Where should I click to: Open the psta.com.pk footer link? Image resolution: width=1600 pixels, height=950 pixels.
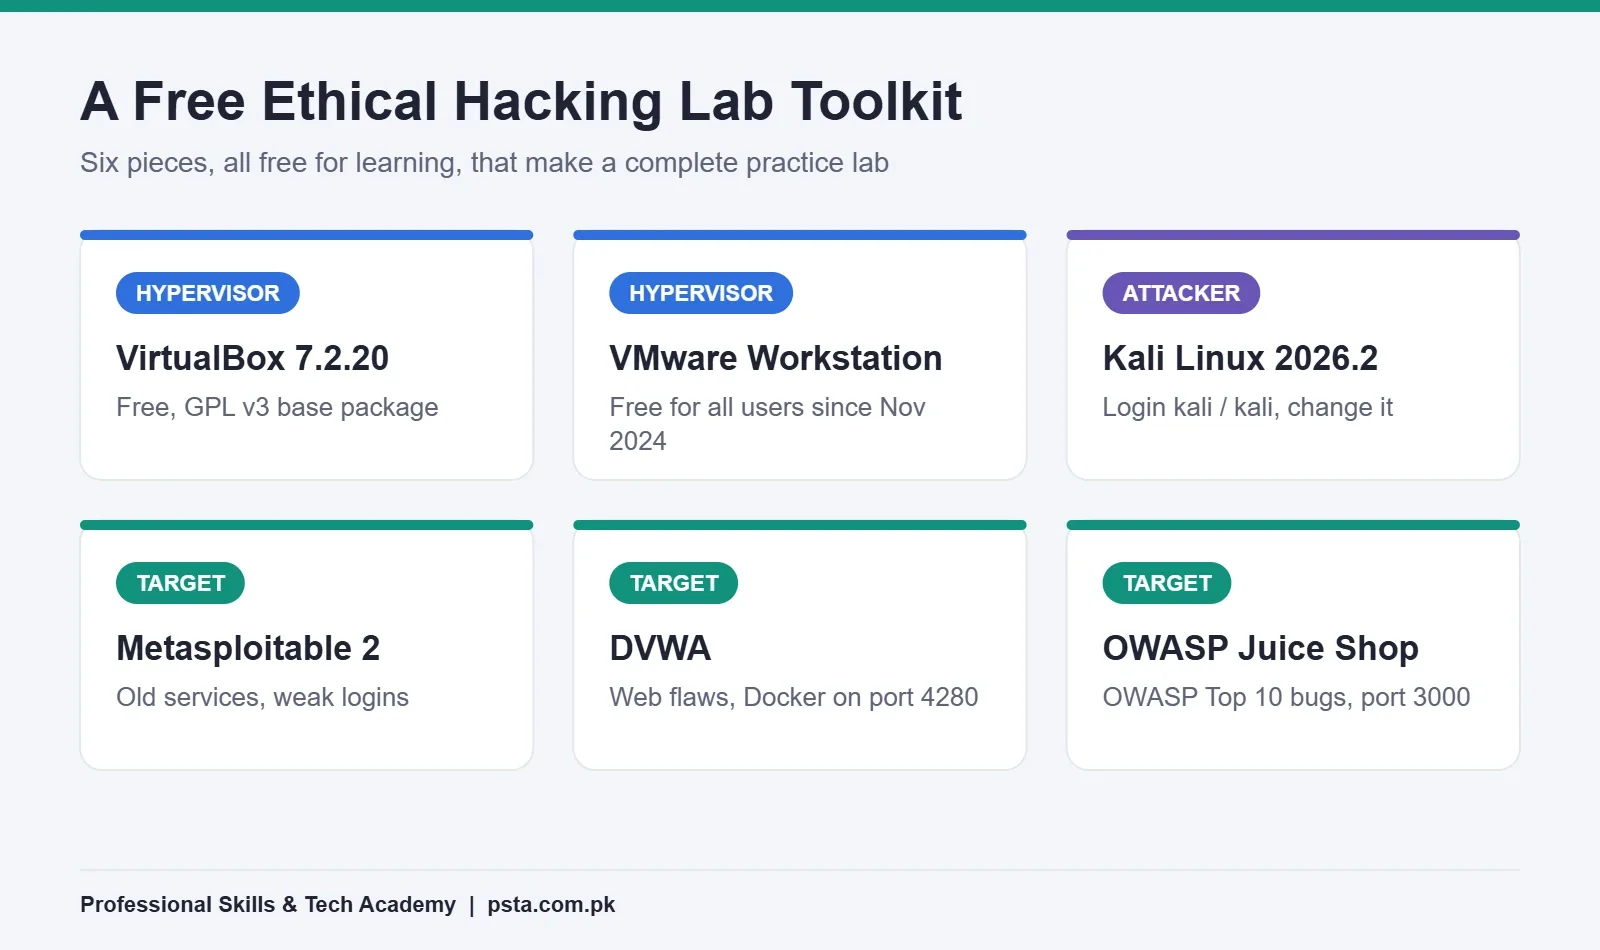pos(551,904)
